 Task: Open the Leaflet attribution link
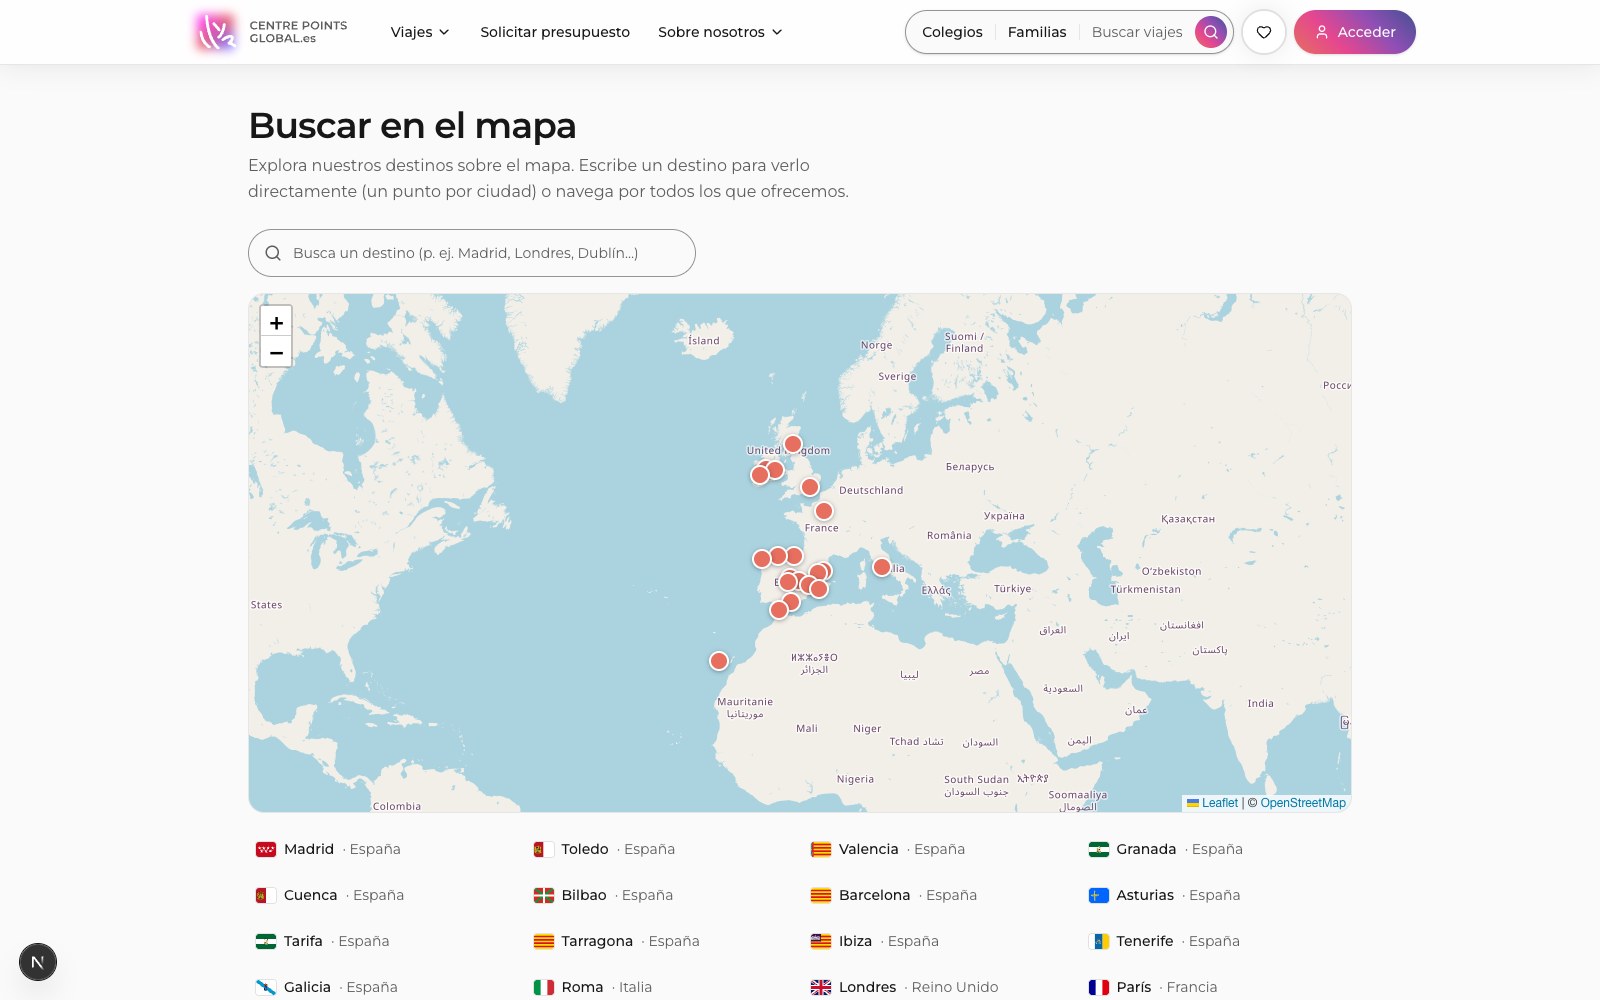(1212, 803)
